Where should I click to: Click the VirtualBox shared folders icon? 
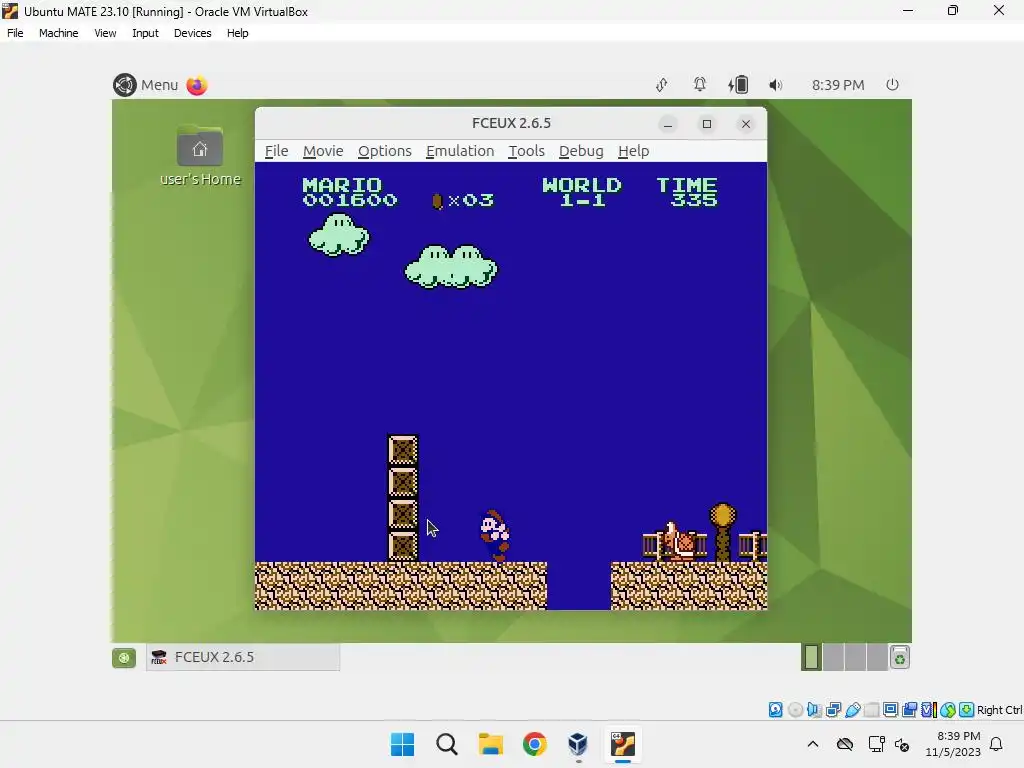tap(871, 710)
